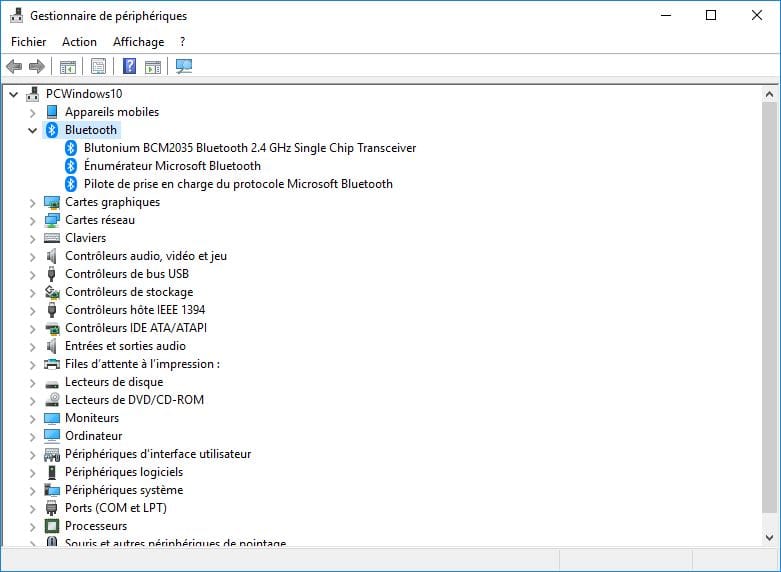
Task: Select the Ordinateur row
Action: pos(94,436)
